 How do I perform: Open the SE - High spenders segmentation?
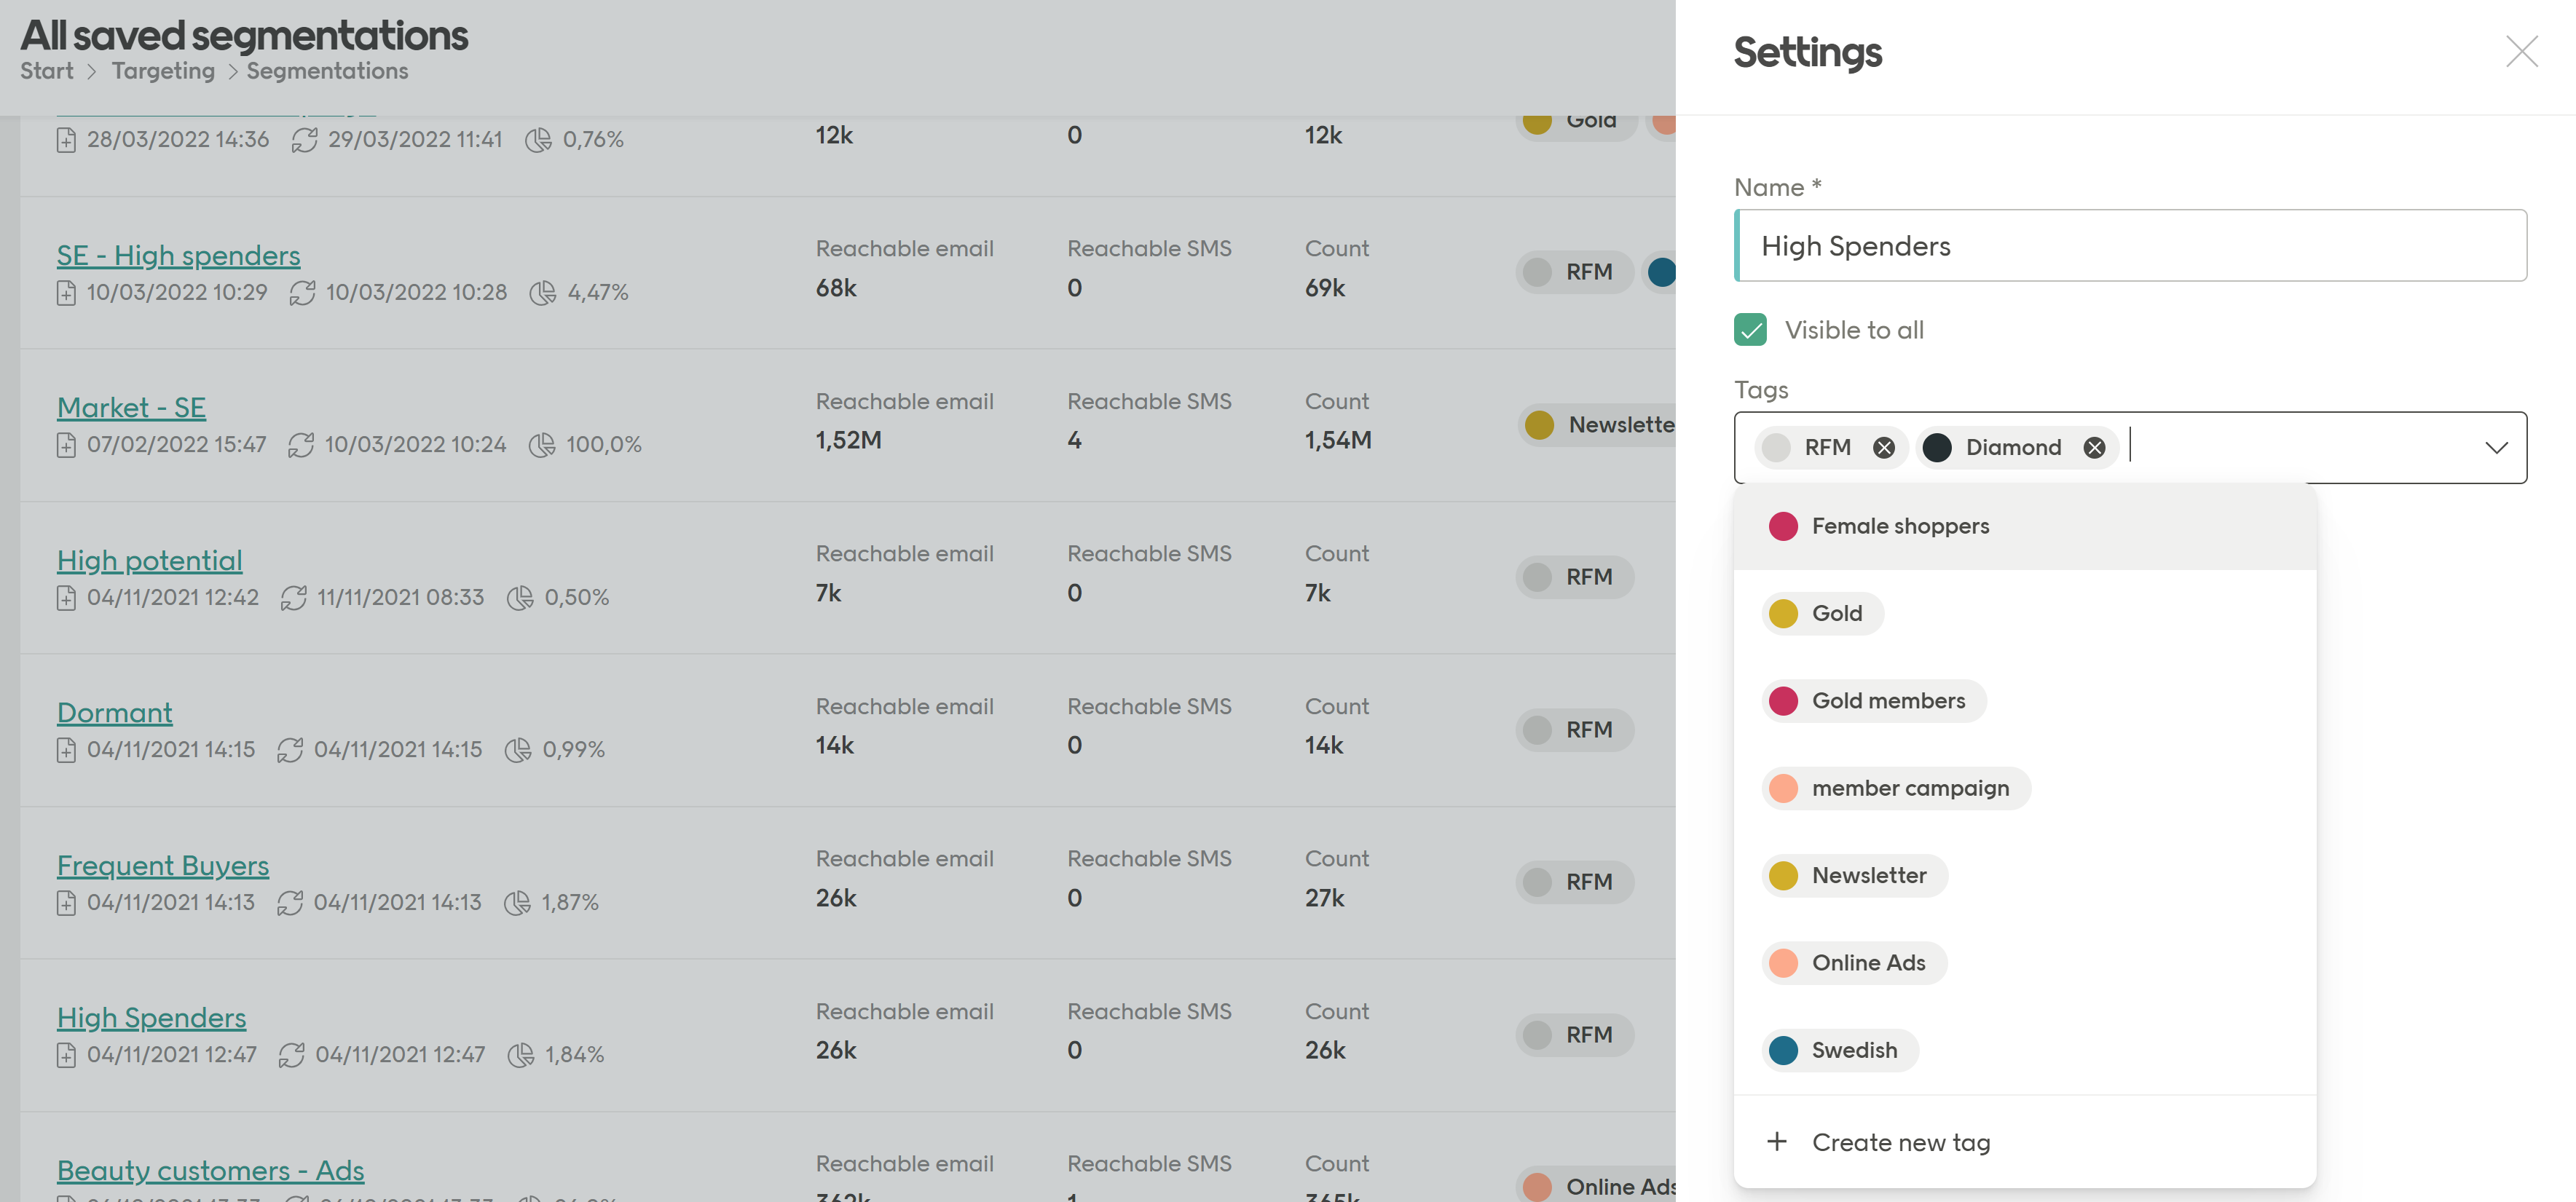(x=178, y=255)
